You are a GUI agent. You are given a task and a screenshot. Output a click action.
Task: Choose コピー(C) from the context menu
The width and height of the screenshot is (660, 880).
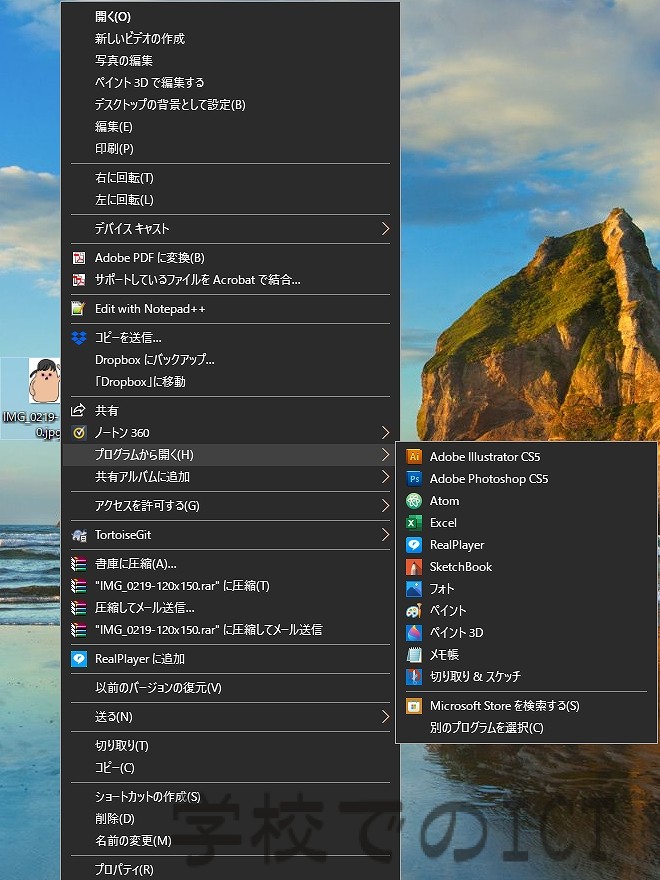230,768
